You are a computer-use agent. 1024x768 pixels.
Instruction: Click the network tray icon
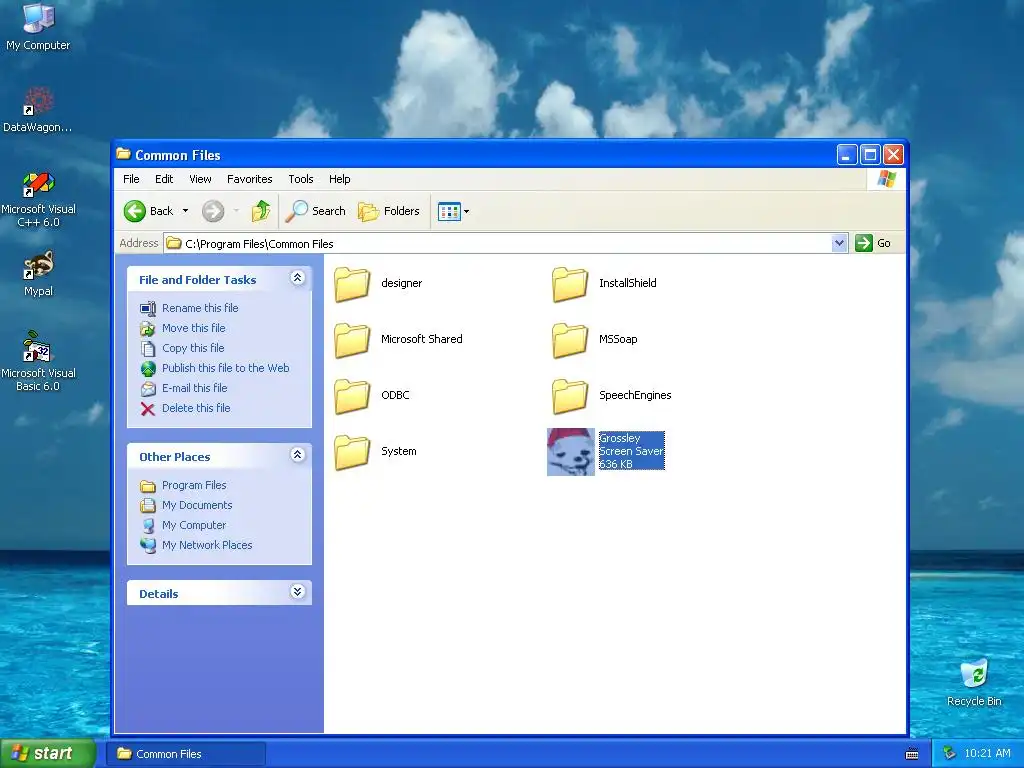[x=949, y=754]
